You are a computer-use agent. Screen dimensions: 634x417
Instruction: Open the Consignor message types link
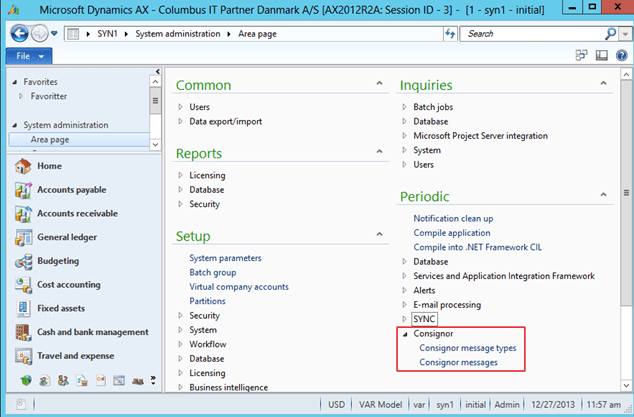point(467,348)
